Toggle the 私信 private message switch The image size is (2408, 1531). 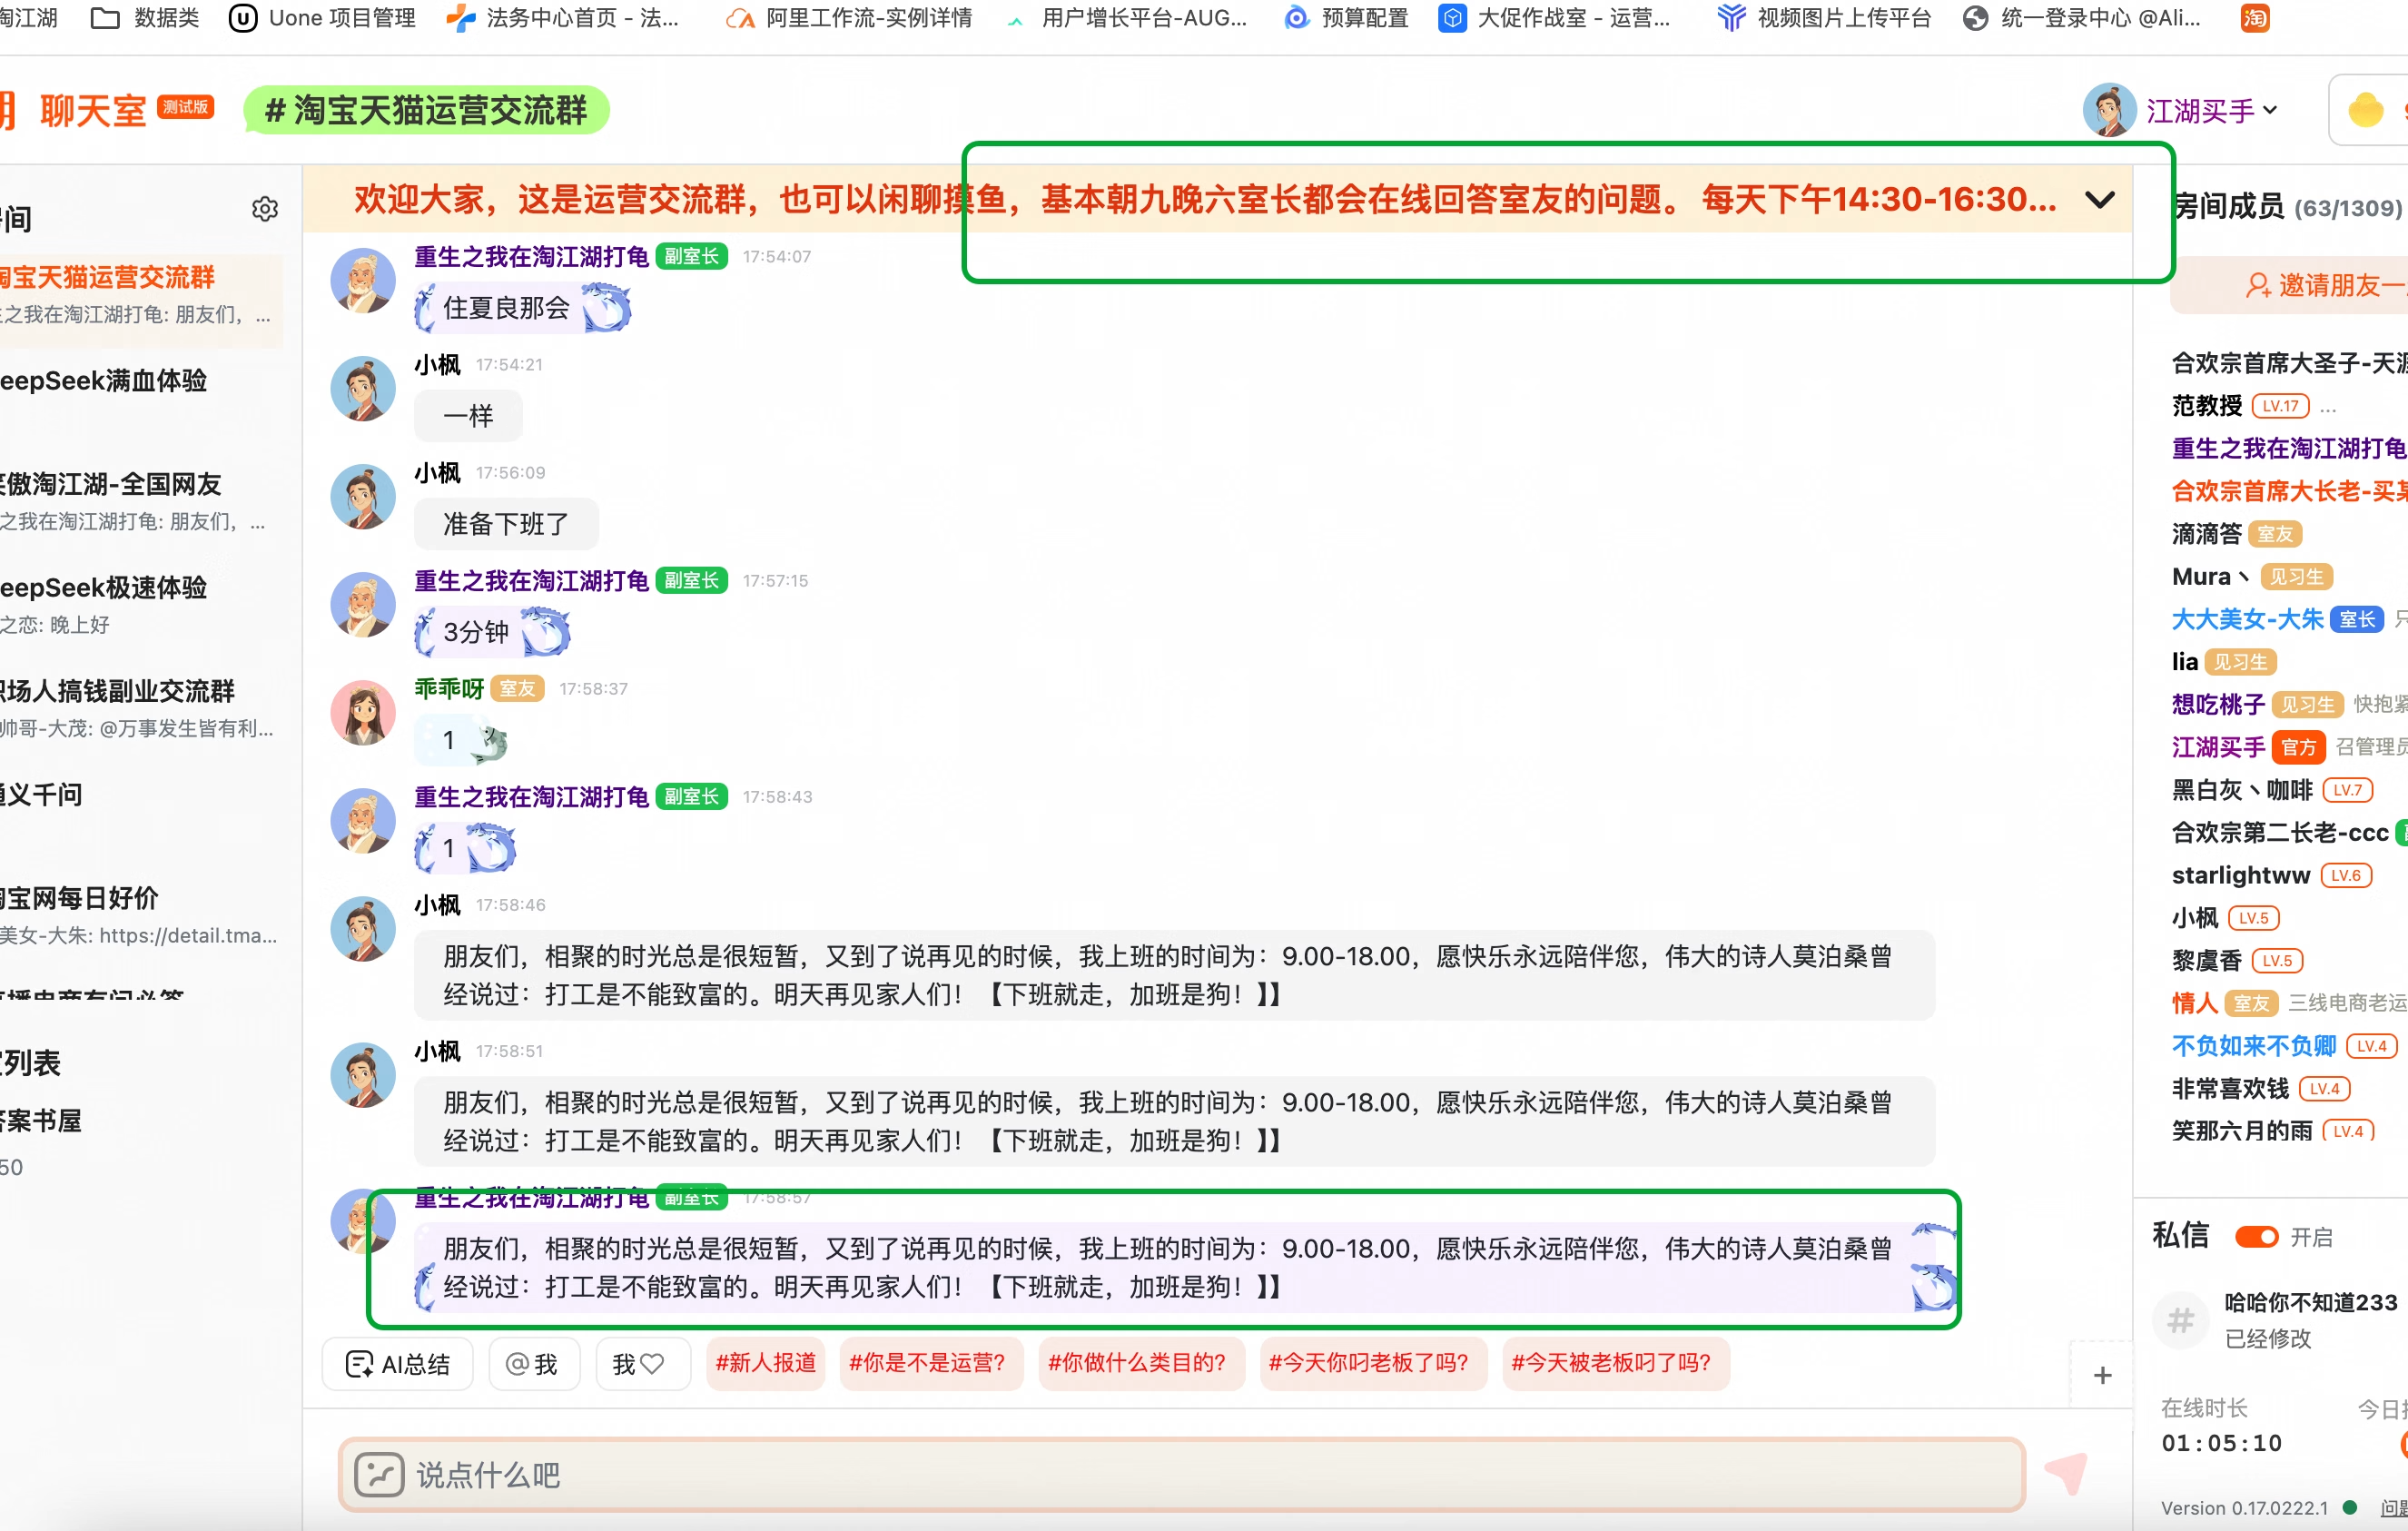tap(2256, 1237)
